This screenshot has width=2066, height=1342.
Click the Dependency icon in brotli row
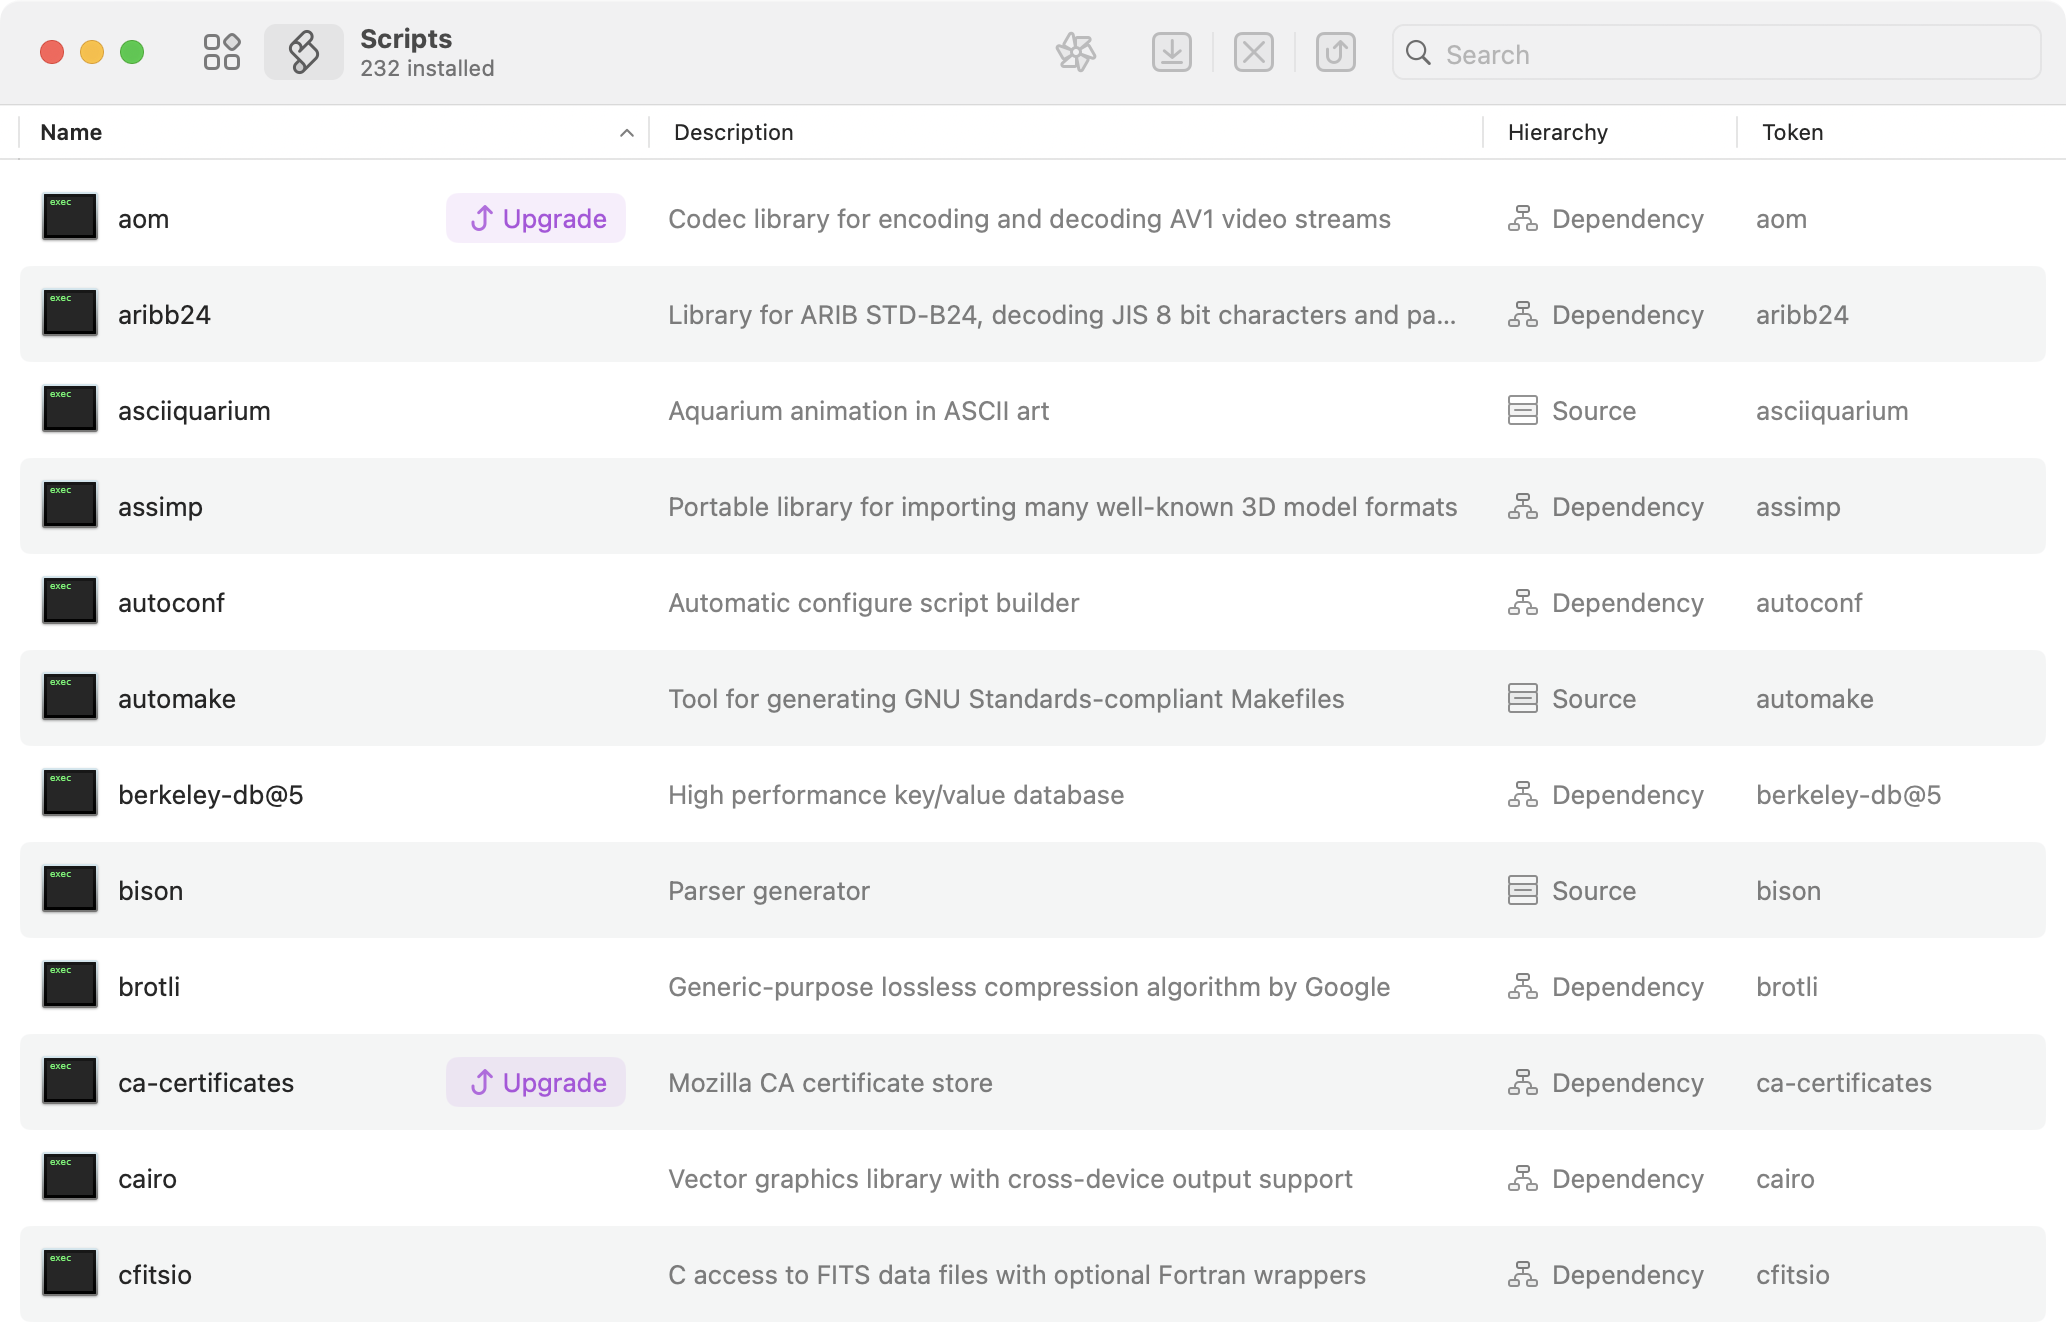[1522, 986]
